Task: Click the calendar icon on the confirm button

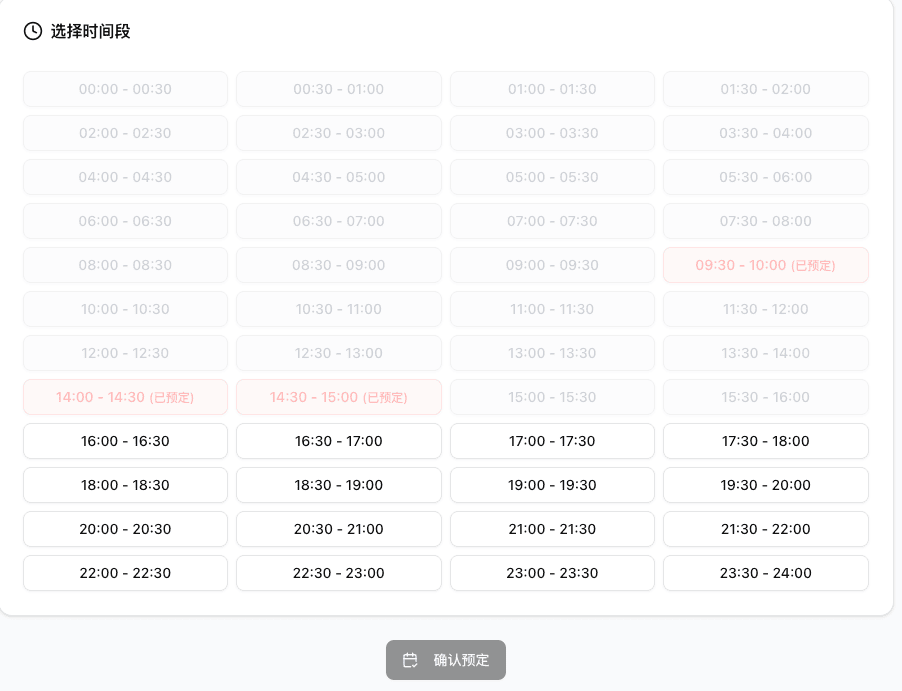Action: point(411,660)
